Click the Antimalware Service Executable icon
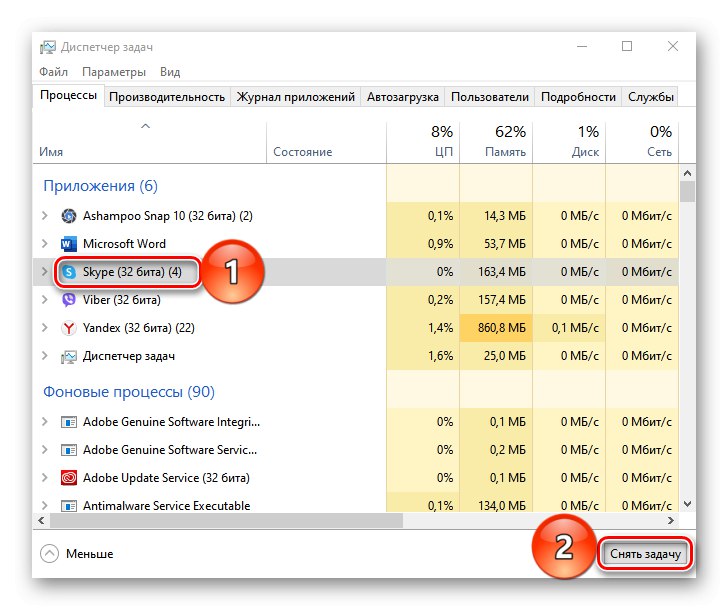This screenshot has width=728, height=610. coord(69,506)
